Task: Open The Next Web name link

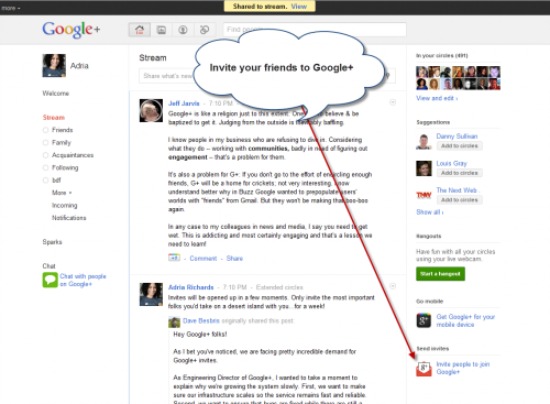Action: coord(457,190)
